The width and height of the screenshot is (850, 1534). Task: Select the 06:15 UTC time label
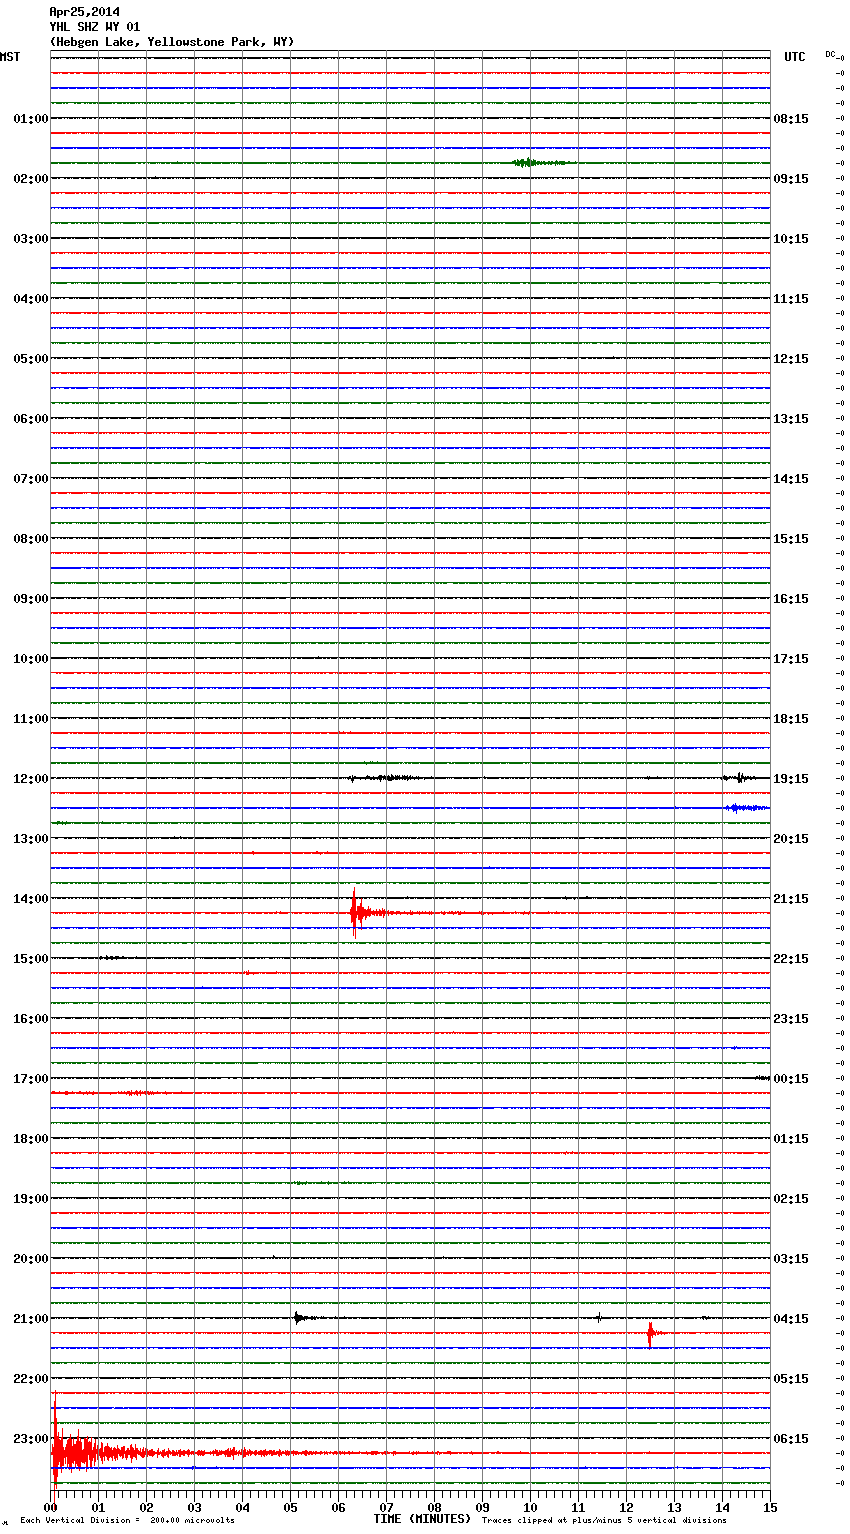click(791, 1439)
